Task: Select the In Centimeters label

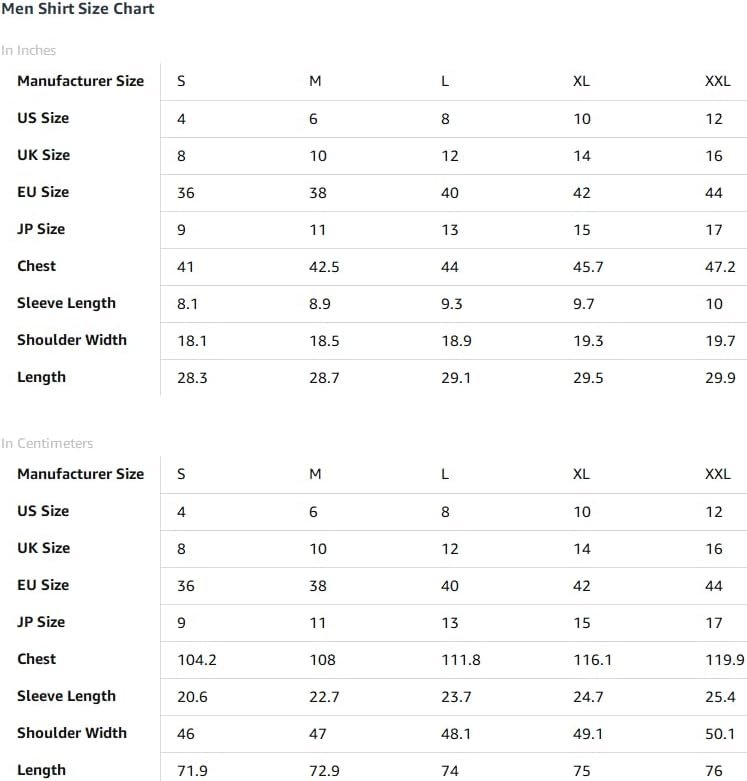Action: pyautogui.click(x=47, y=443)
